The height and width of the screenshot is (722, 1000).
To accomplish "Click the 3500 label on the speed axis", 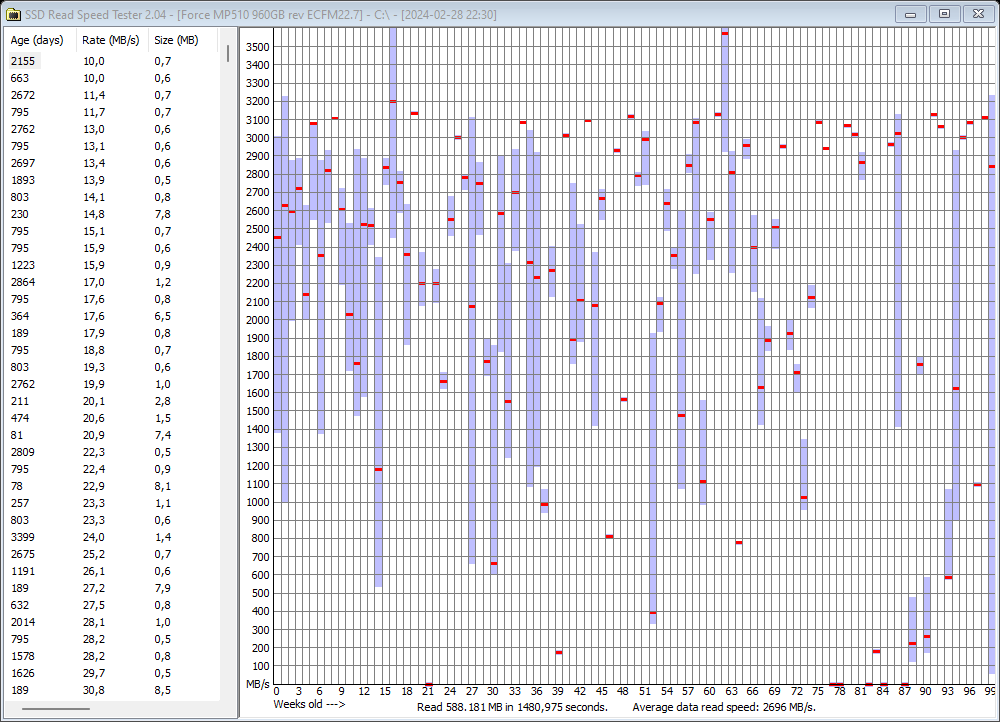I will (258, 47).
